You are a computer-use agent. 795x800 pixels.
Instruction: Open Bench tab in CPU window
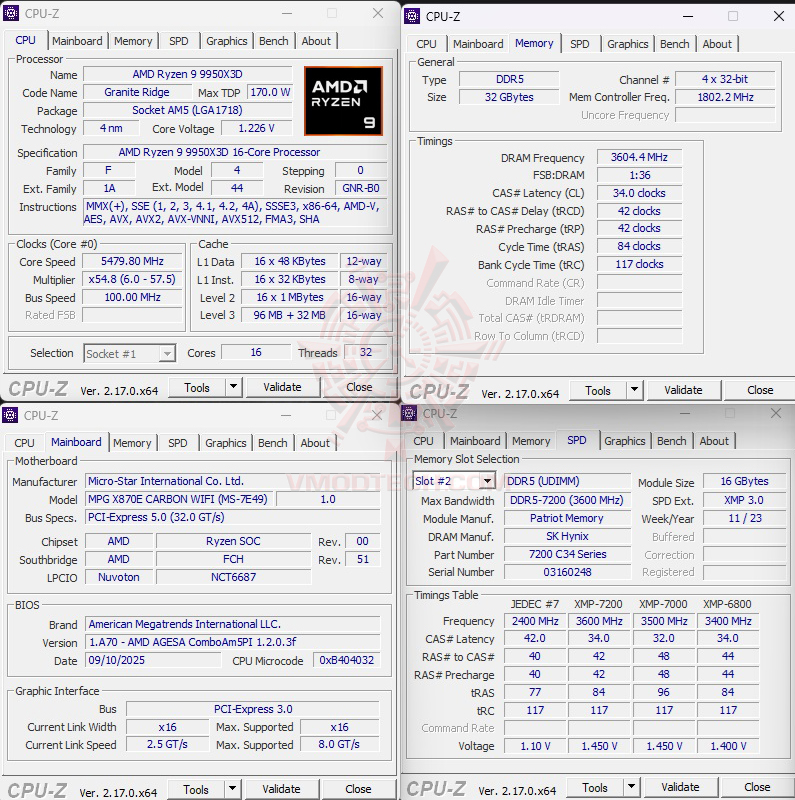pos(274,41)
